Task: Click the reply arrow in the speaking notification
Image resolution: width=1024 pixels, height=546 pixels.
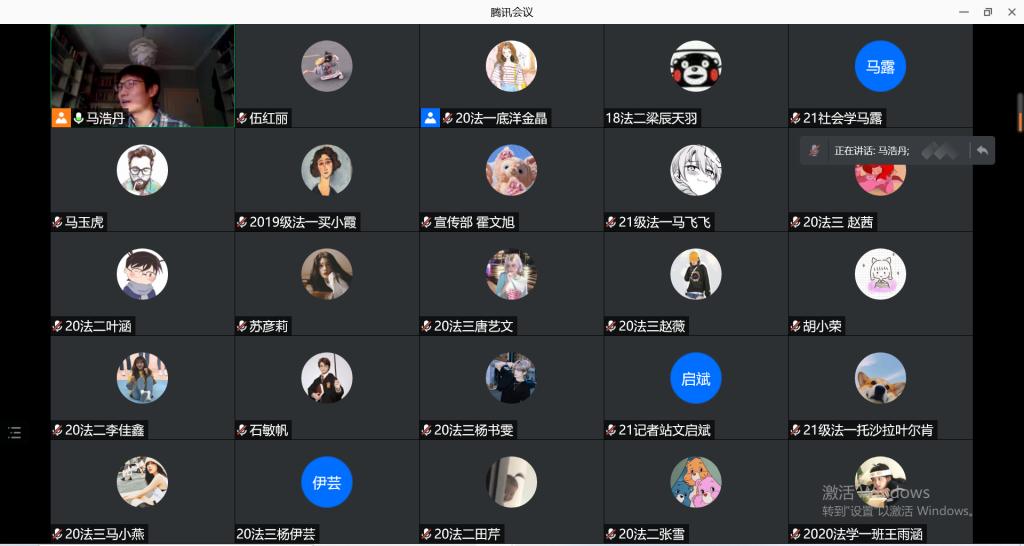Action: [x=982, y=151]
